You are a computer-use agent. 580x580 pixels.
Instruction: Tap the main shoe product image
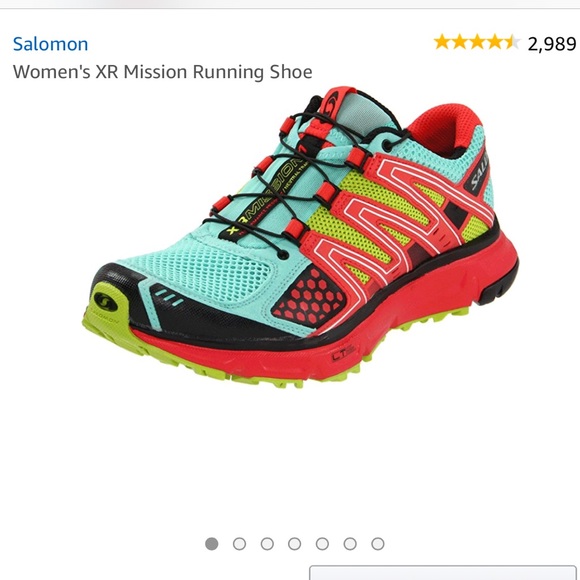coord(300,237)
